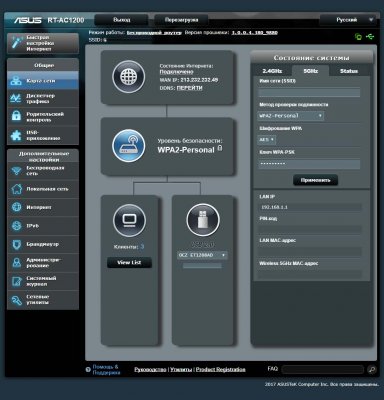Click the Apply (Применить) button
Viewport: 384px width, 400px height.
[315, 180]
